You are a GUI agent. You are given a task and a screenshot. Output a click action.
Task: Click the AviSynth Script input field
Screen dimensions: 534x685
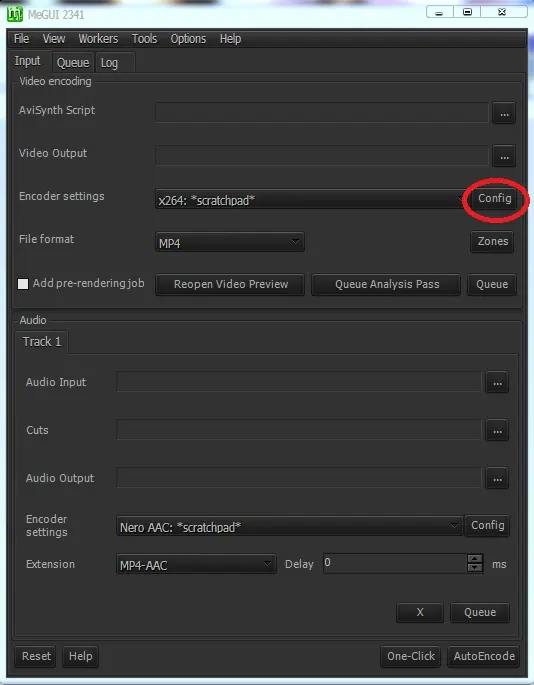(x=322, y=112)
